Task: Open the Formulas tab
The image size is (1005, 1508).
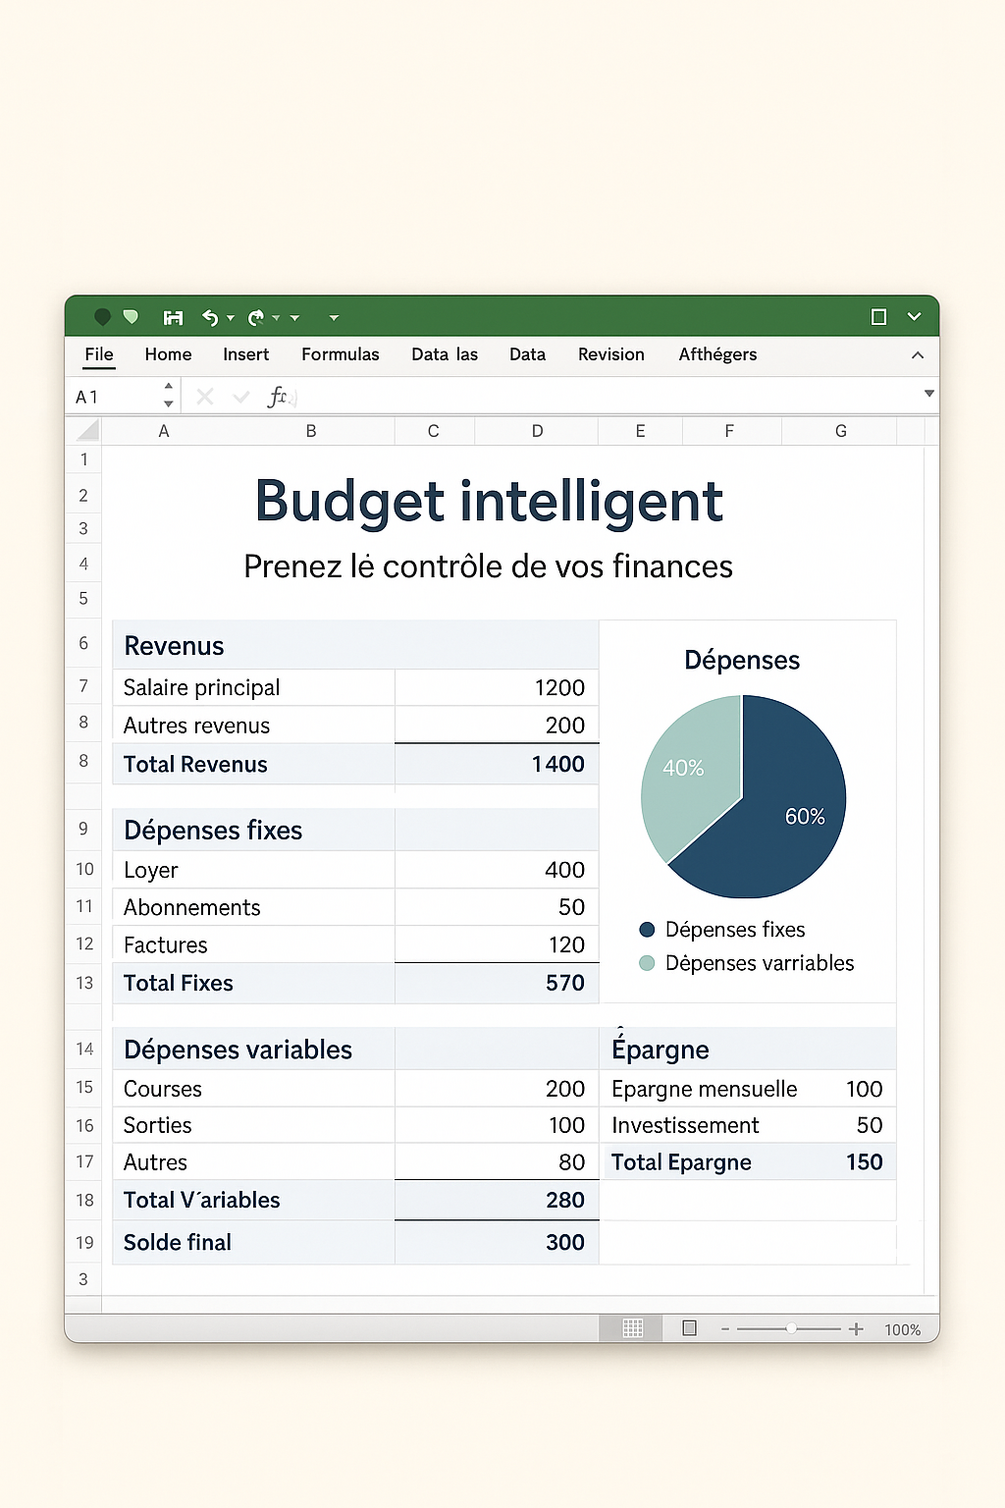Action: (340, 354)
